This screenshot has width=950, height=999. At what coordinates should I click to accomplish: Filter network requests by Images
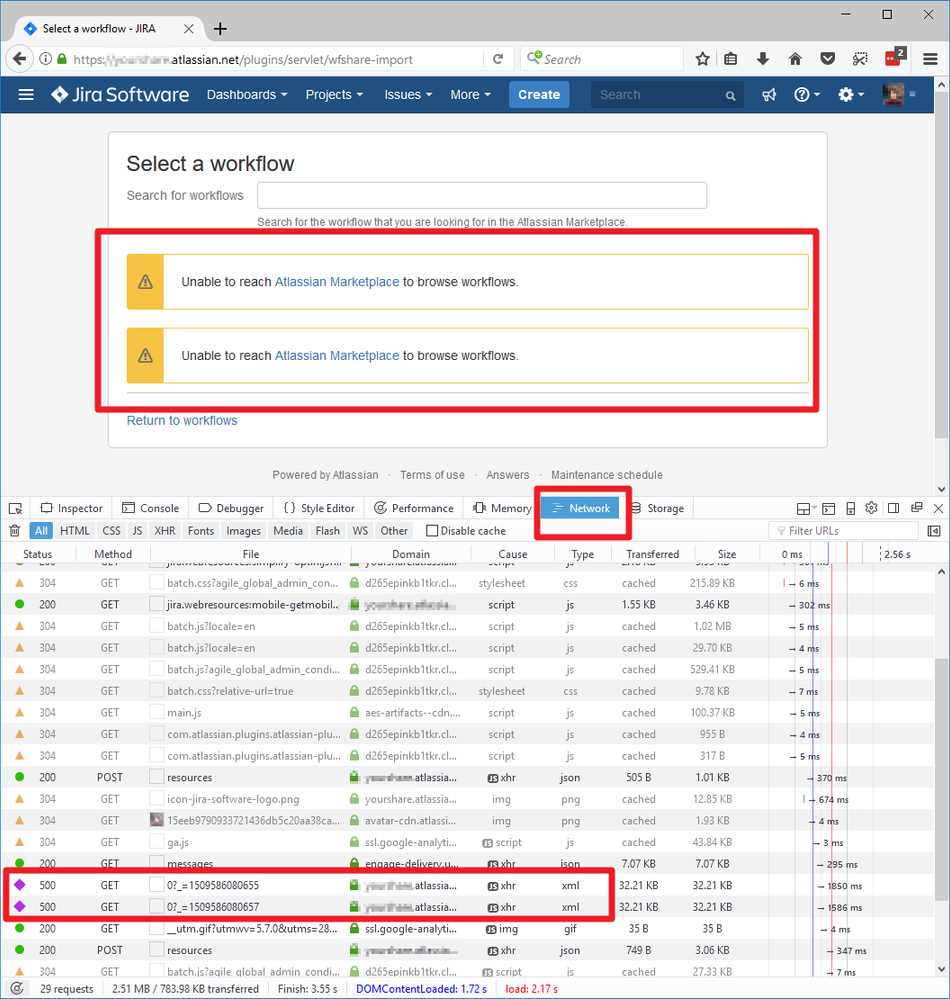[x=243, y=531]
